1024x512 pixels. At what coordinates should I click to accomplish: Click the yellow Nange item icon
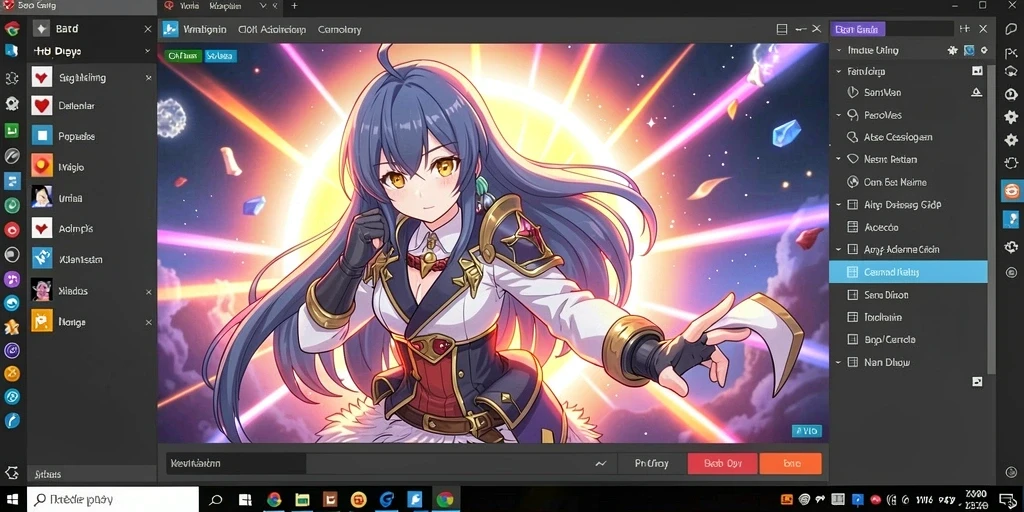[x=42, y=321]
